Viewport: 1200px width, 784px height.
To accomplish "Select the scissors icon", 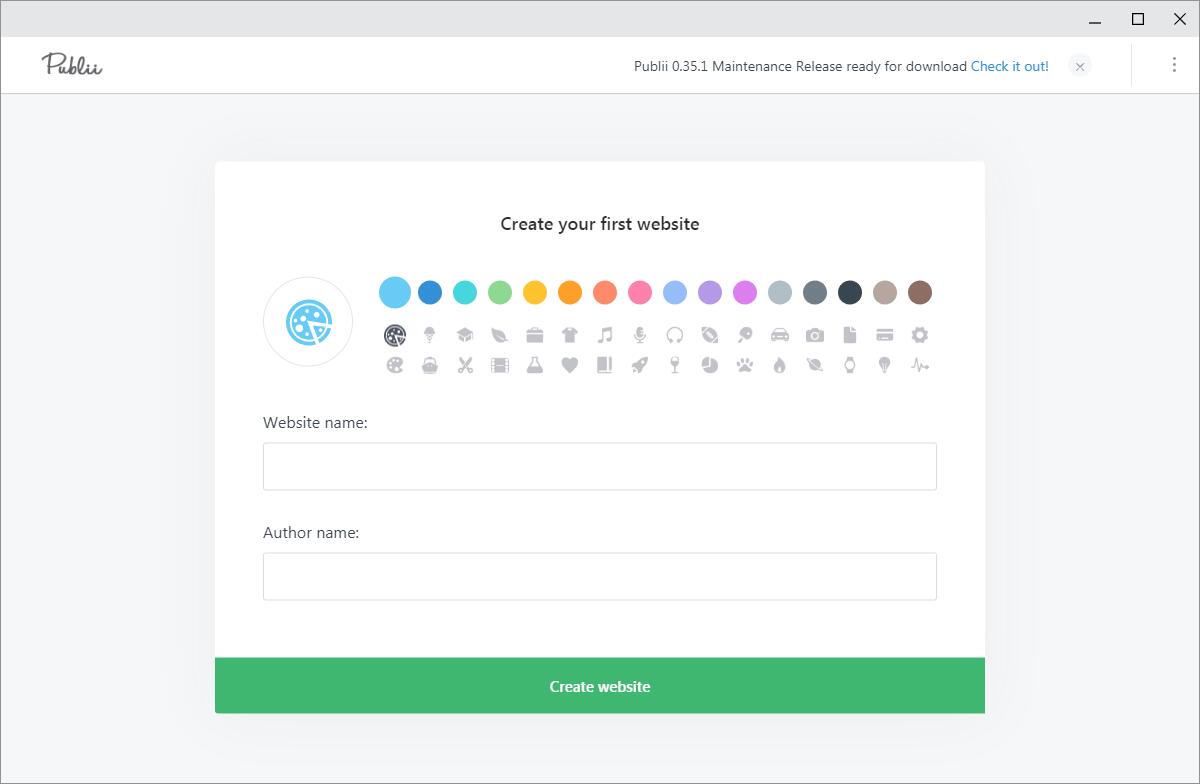I will tap(464, 365).
